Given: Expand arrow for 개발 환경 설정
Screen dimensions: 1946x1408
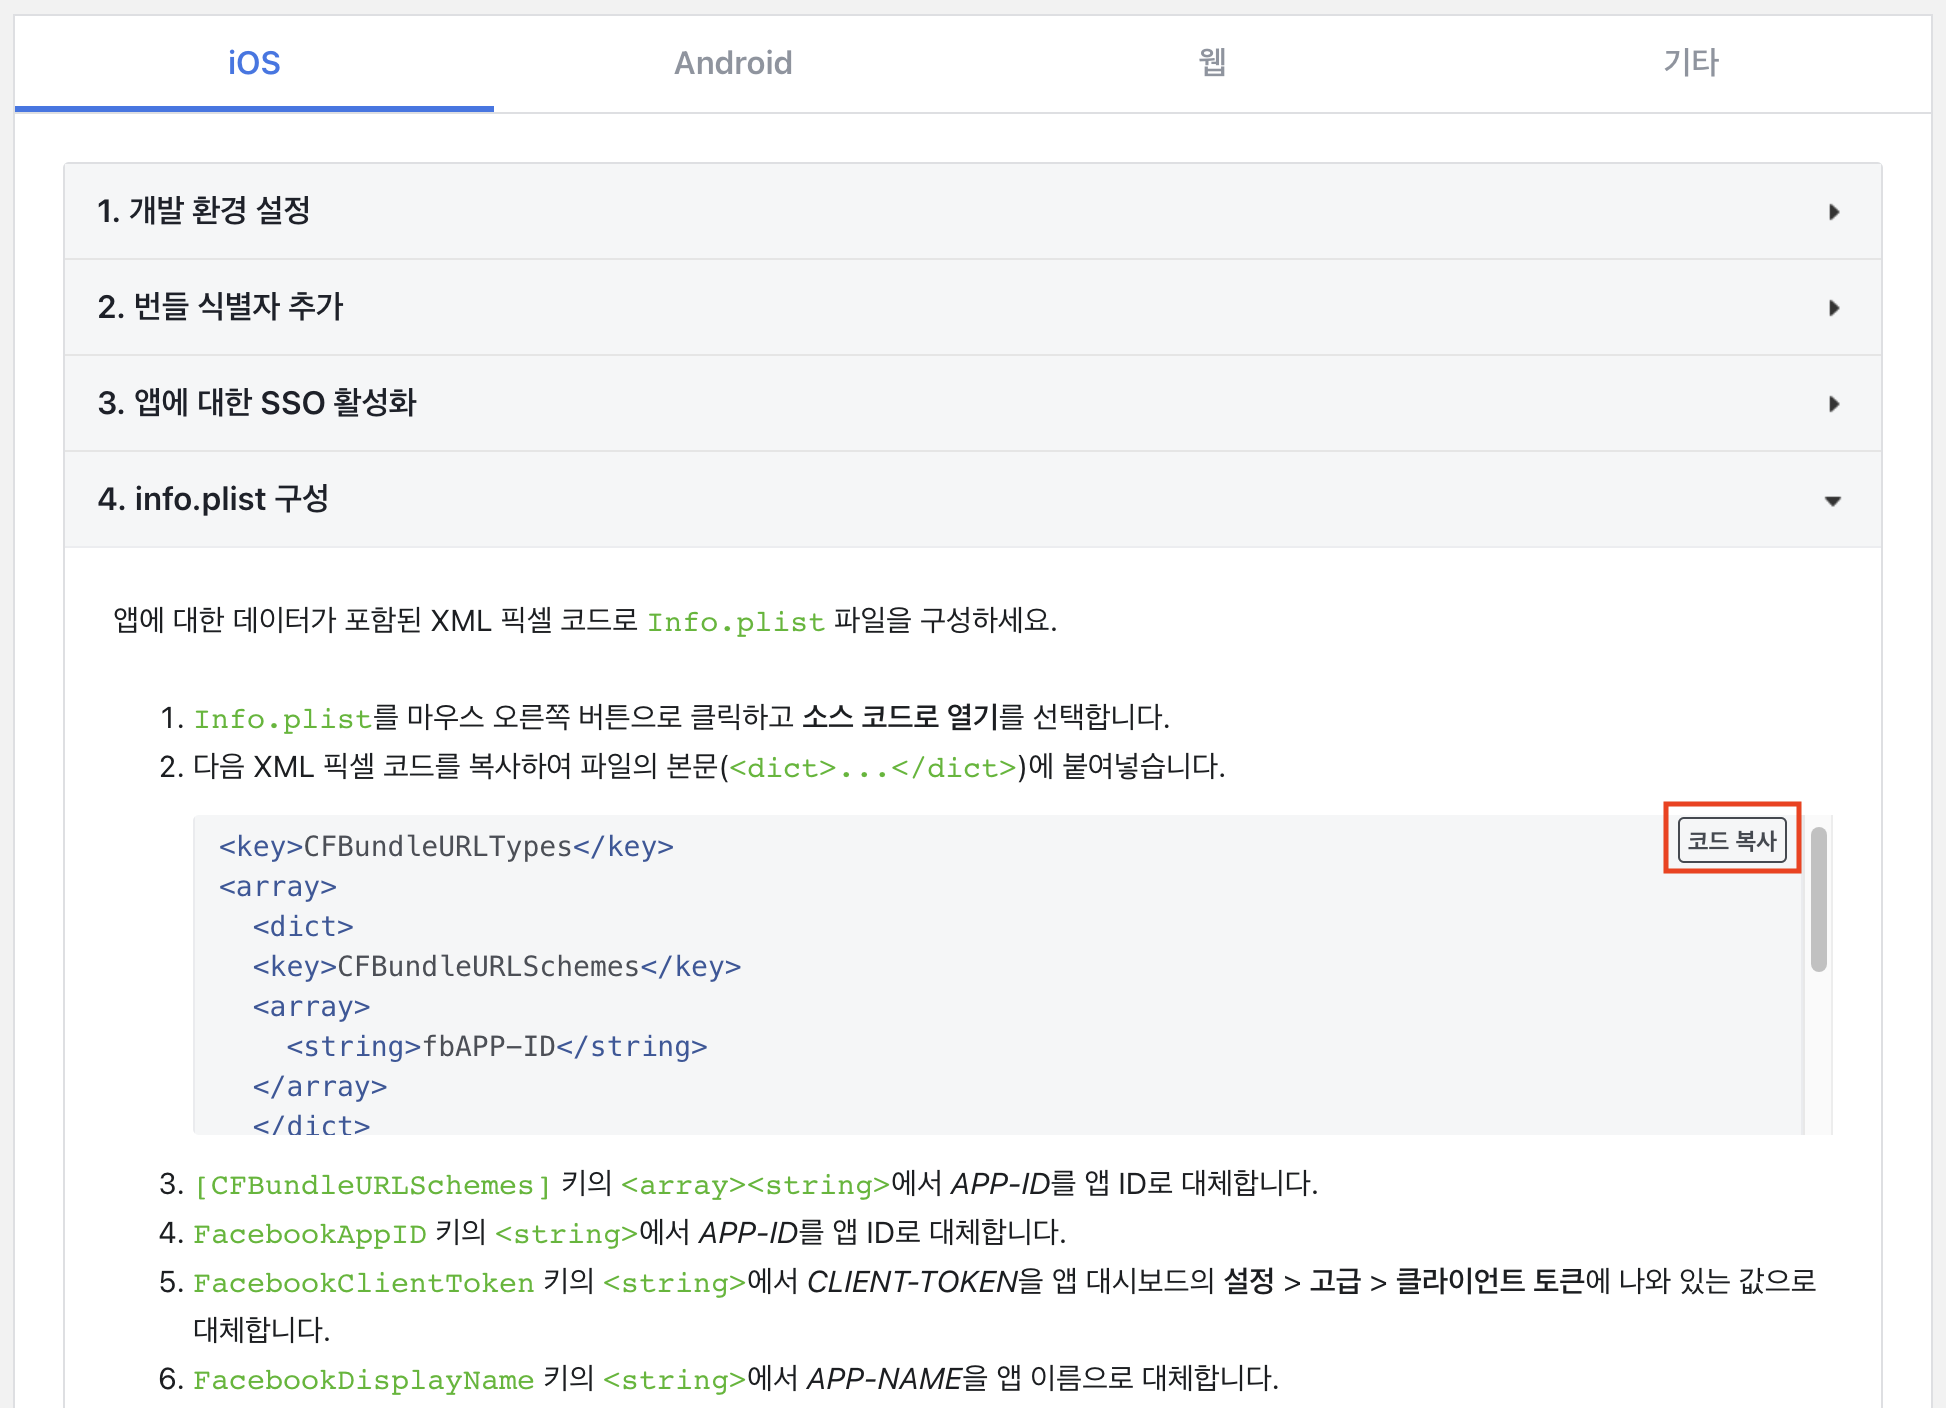Looking at the screenshot, I should pyautogui.click(x=1833, y=212).
